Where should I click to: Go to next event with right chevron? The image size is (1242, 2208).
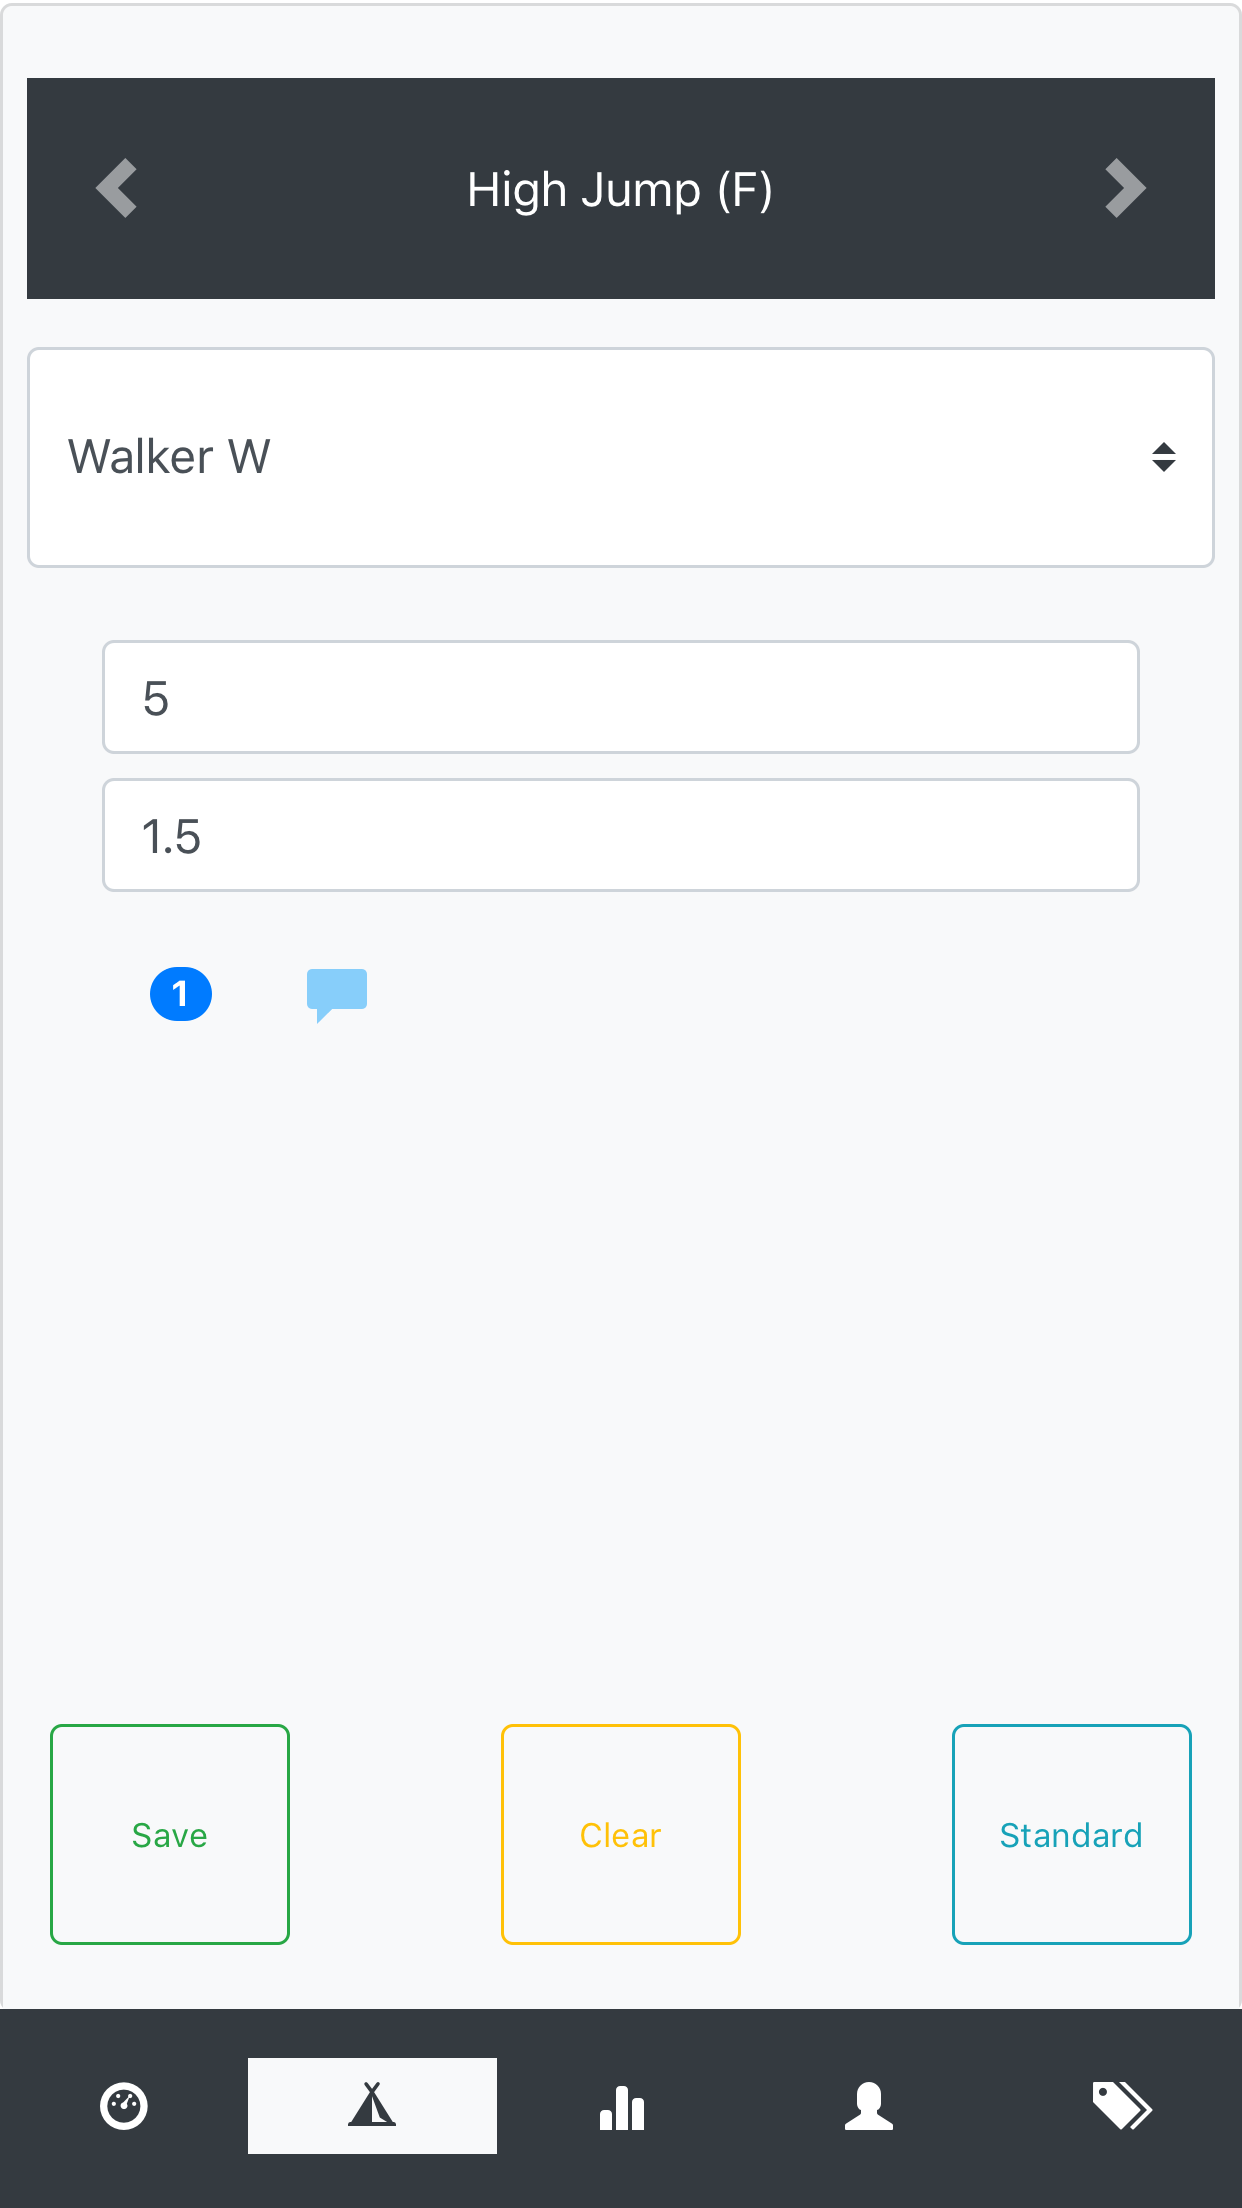click(1125, 188)
